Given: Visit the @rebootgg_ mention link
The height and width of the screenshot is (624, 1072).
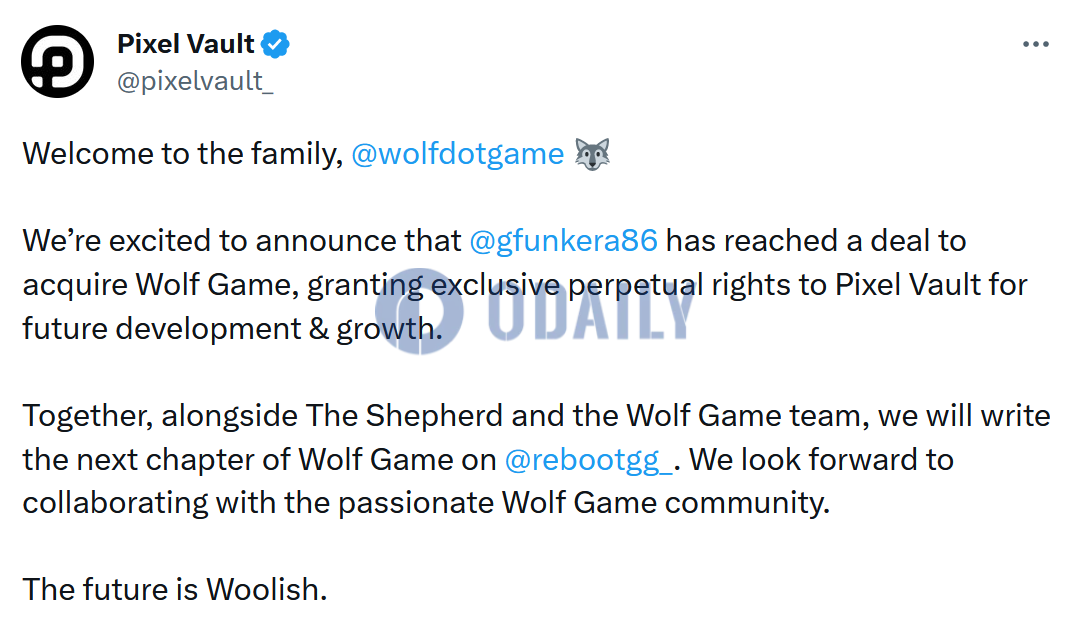Looking at the screenshot, I should 589,461.
